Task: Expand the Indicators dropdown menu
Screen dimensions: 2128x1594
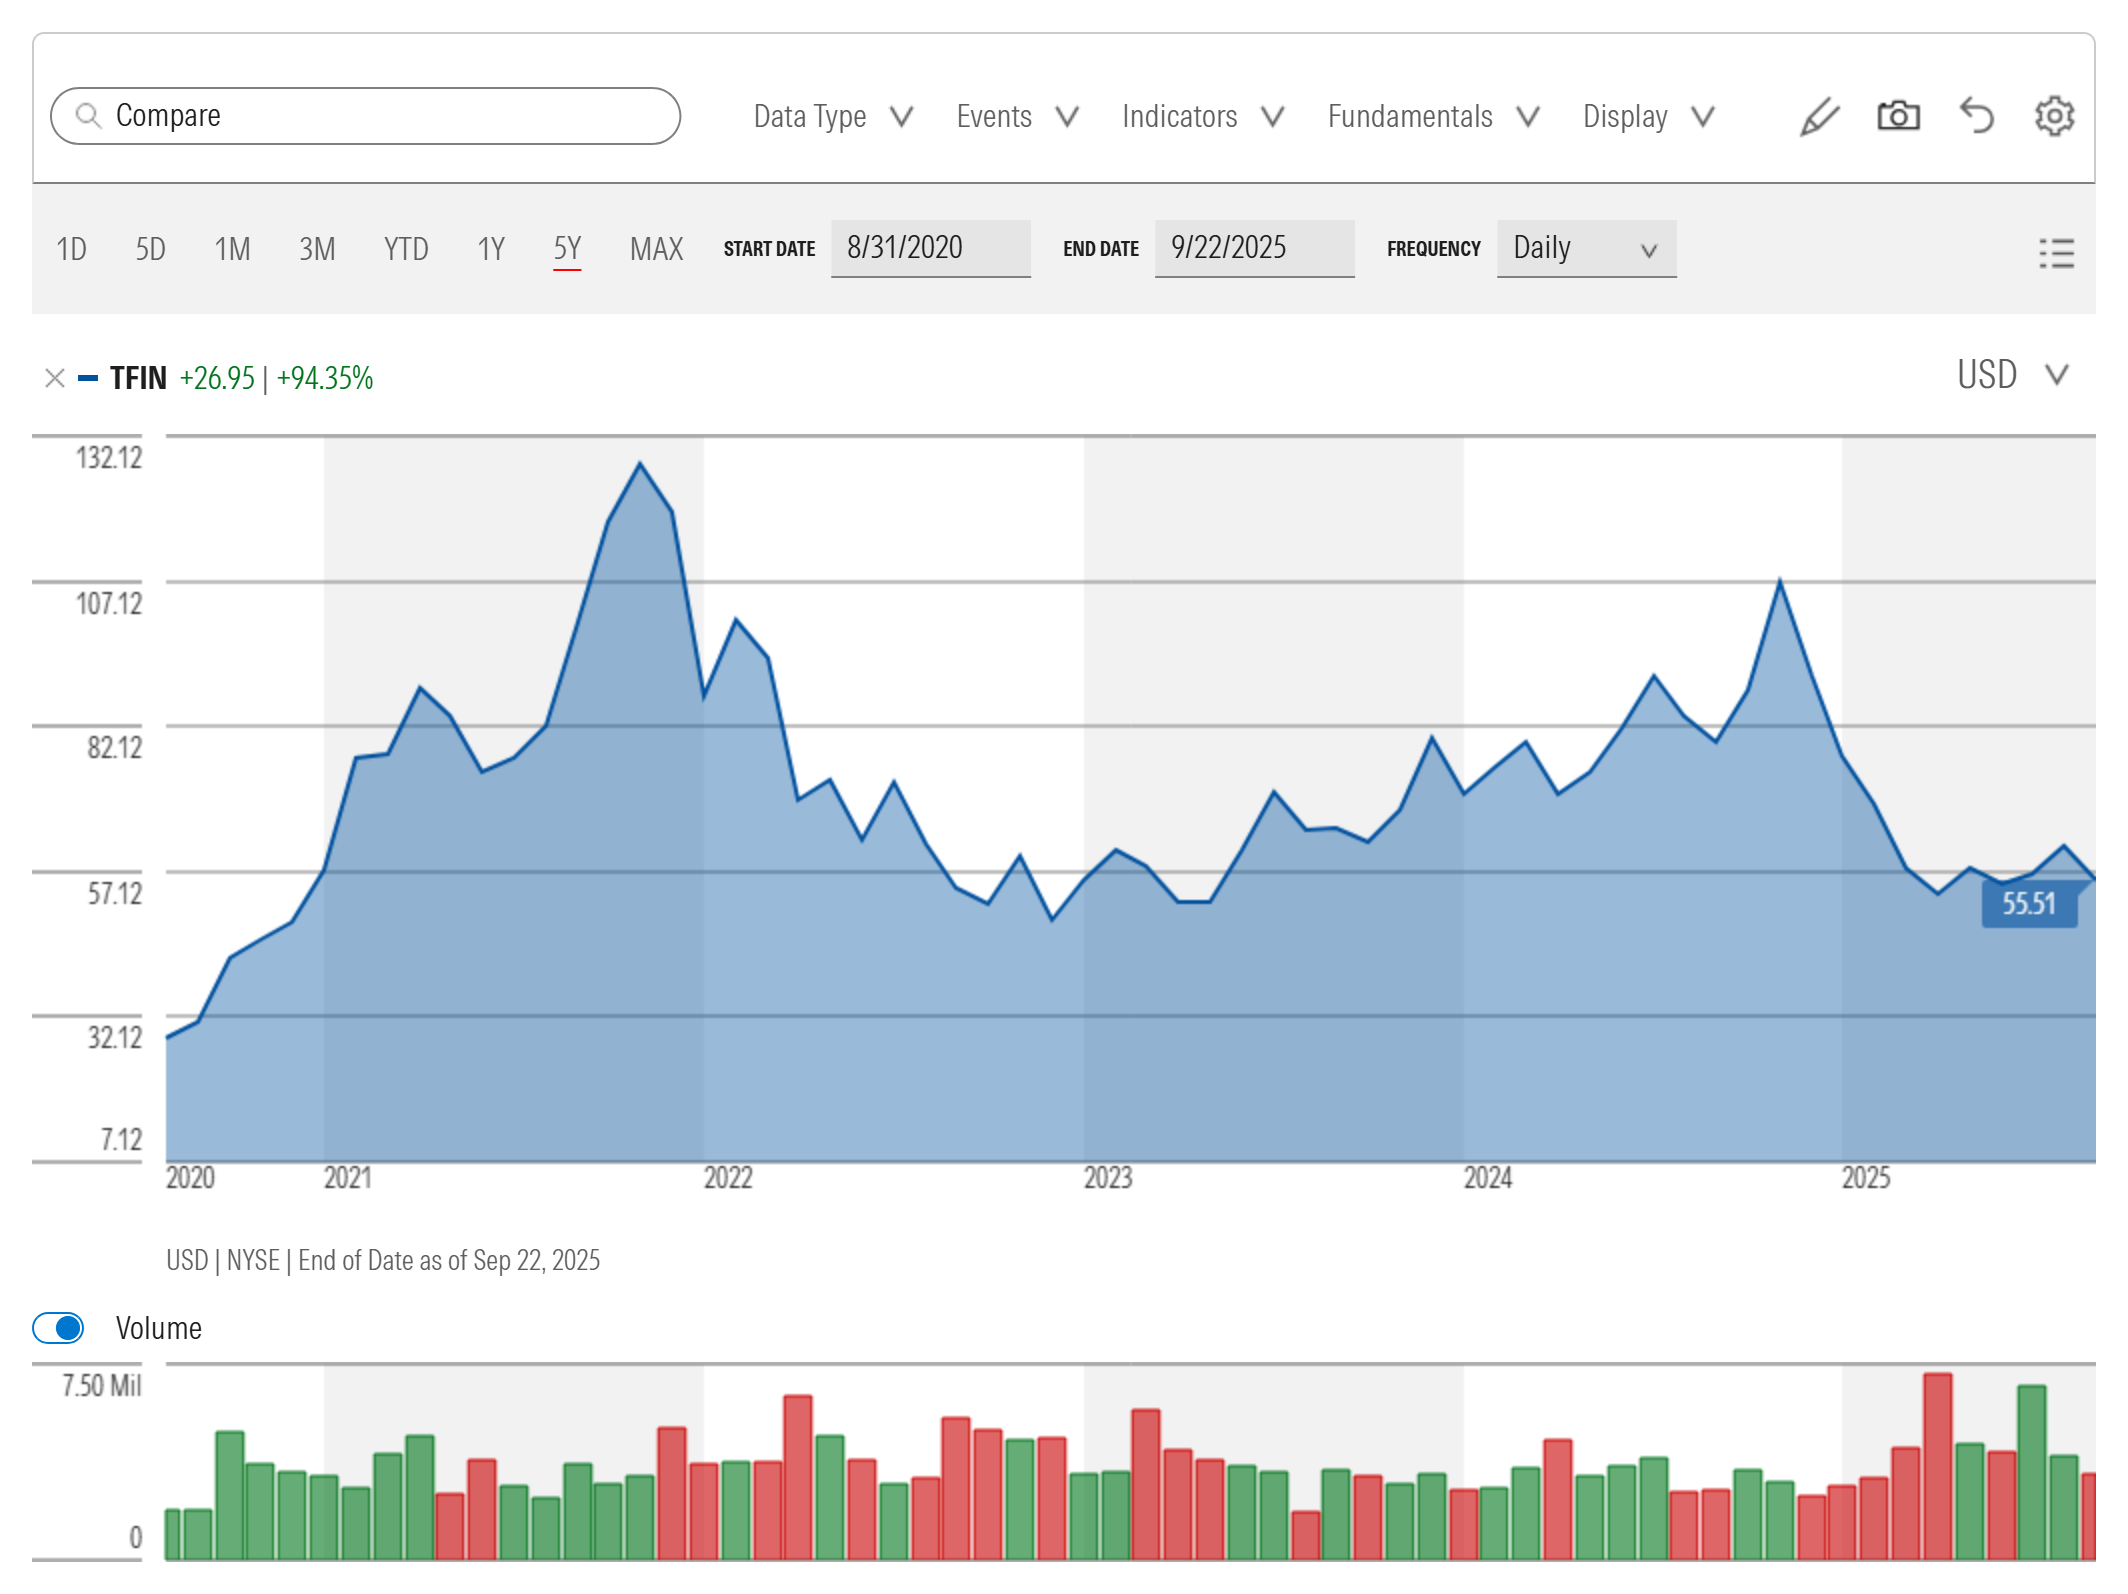Action: (x=1202, y=117)
